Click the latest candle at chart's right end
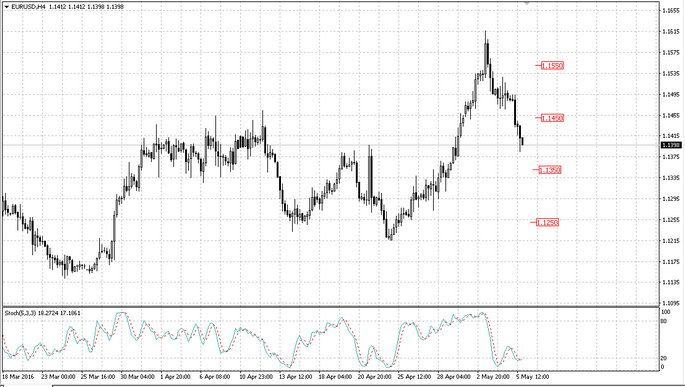685x387 pixels. tap(522, 141)
